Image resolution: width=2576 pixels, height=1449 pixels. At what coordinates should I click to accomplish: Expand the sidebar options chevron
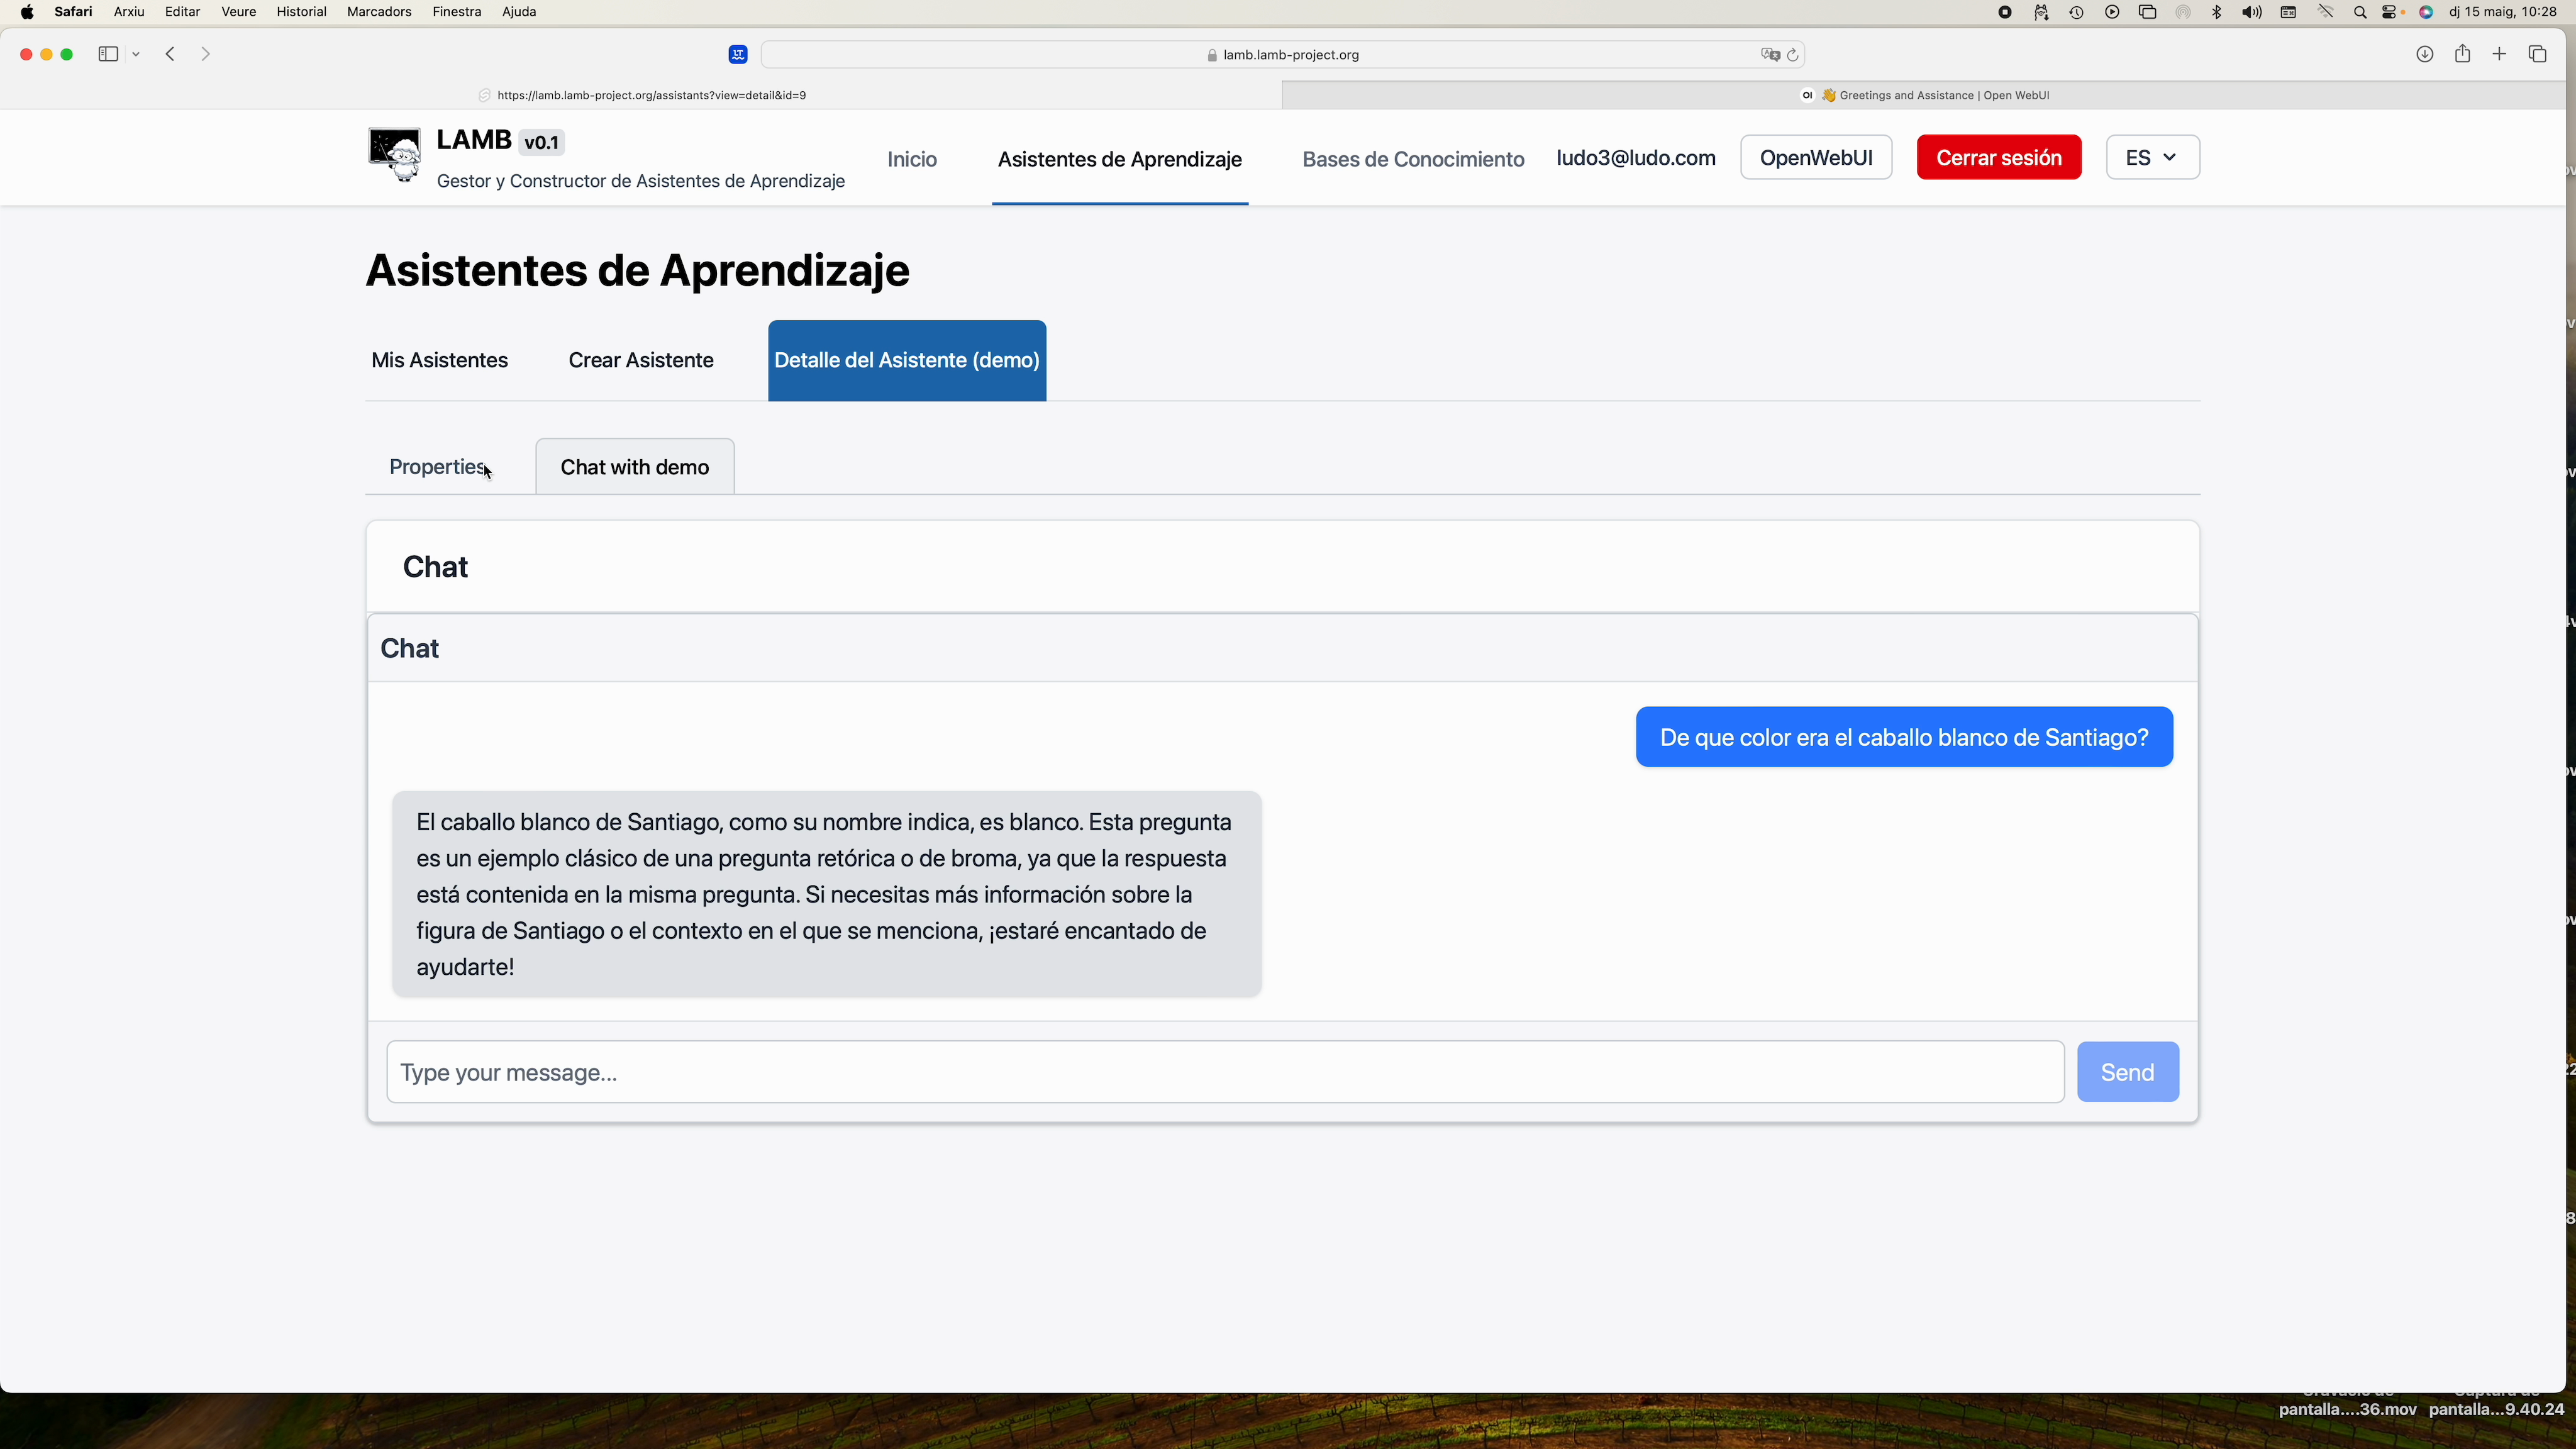(136, 54)
